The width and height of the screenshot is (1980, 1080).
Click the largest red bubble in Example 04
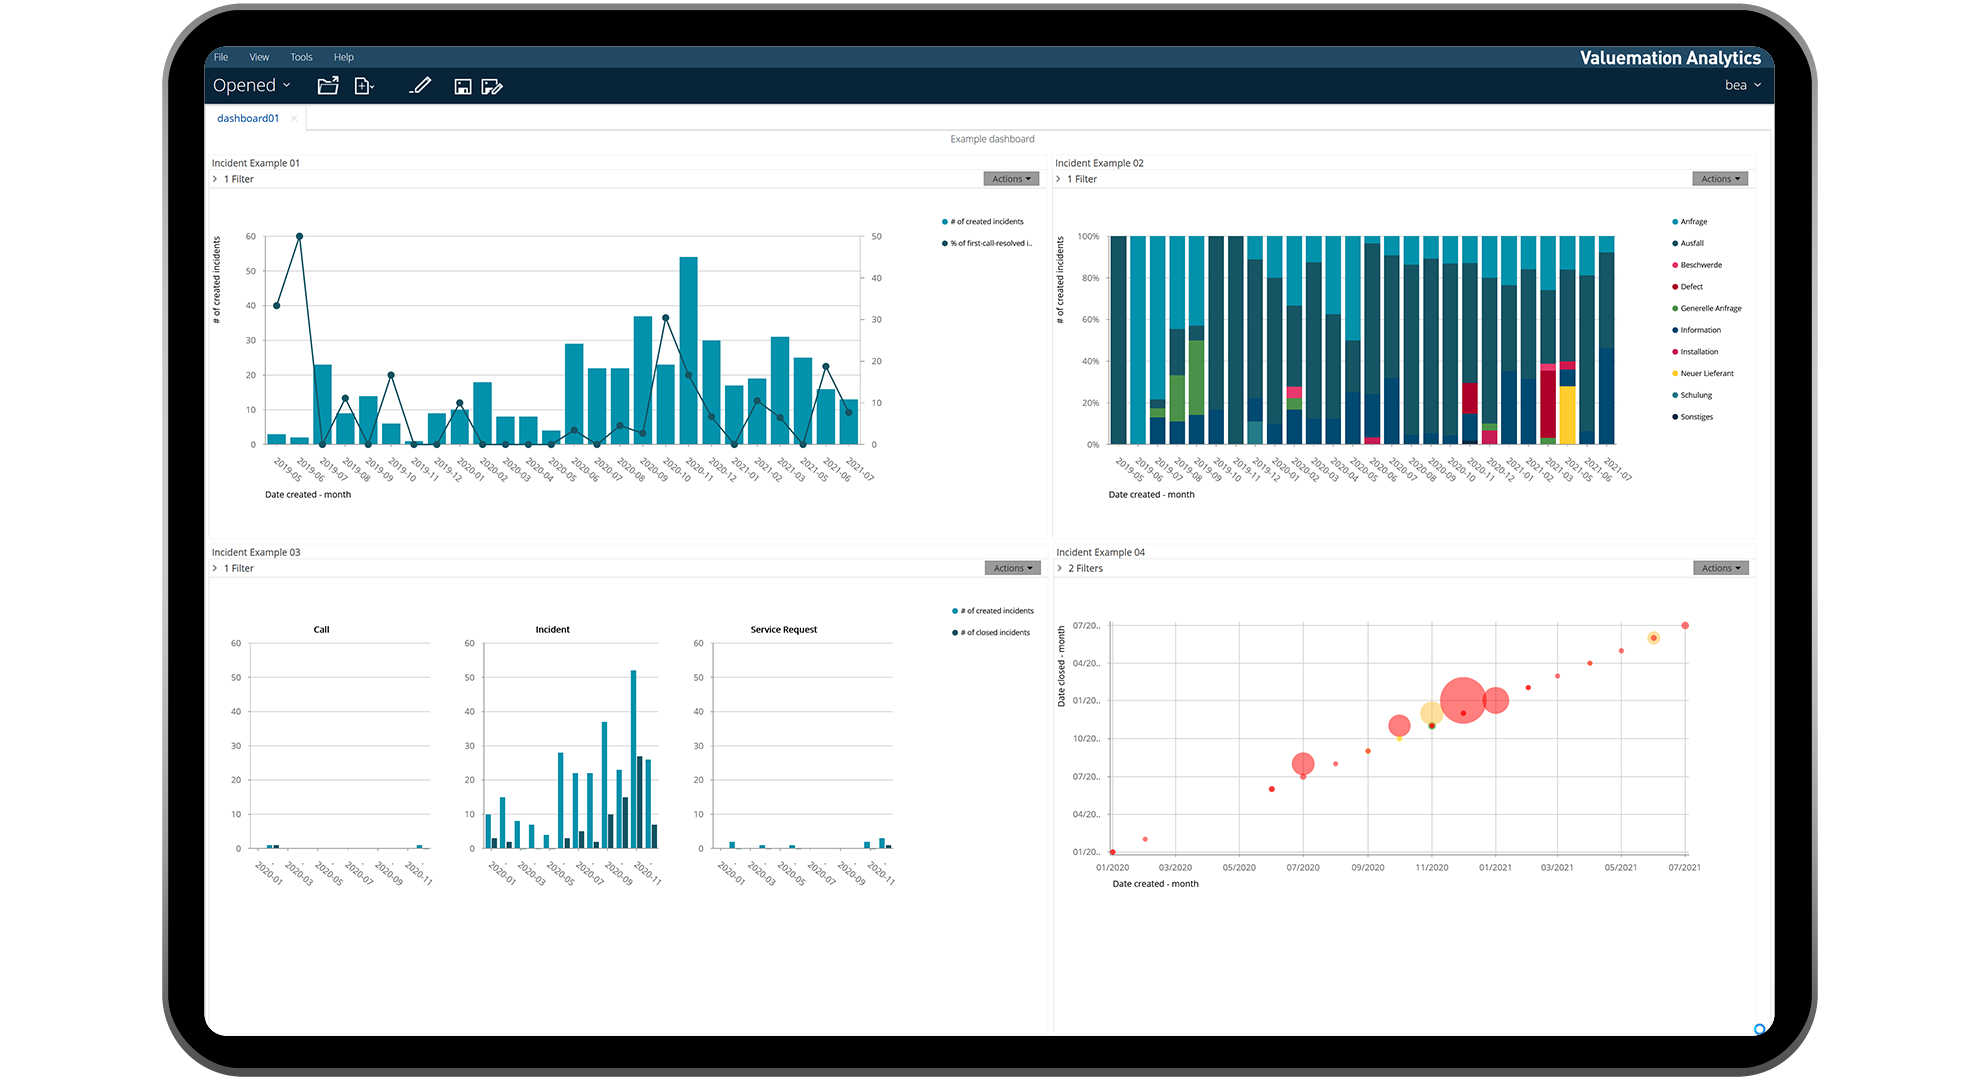(x=1463, y=700)
